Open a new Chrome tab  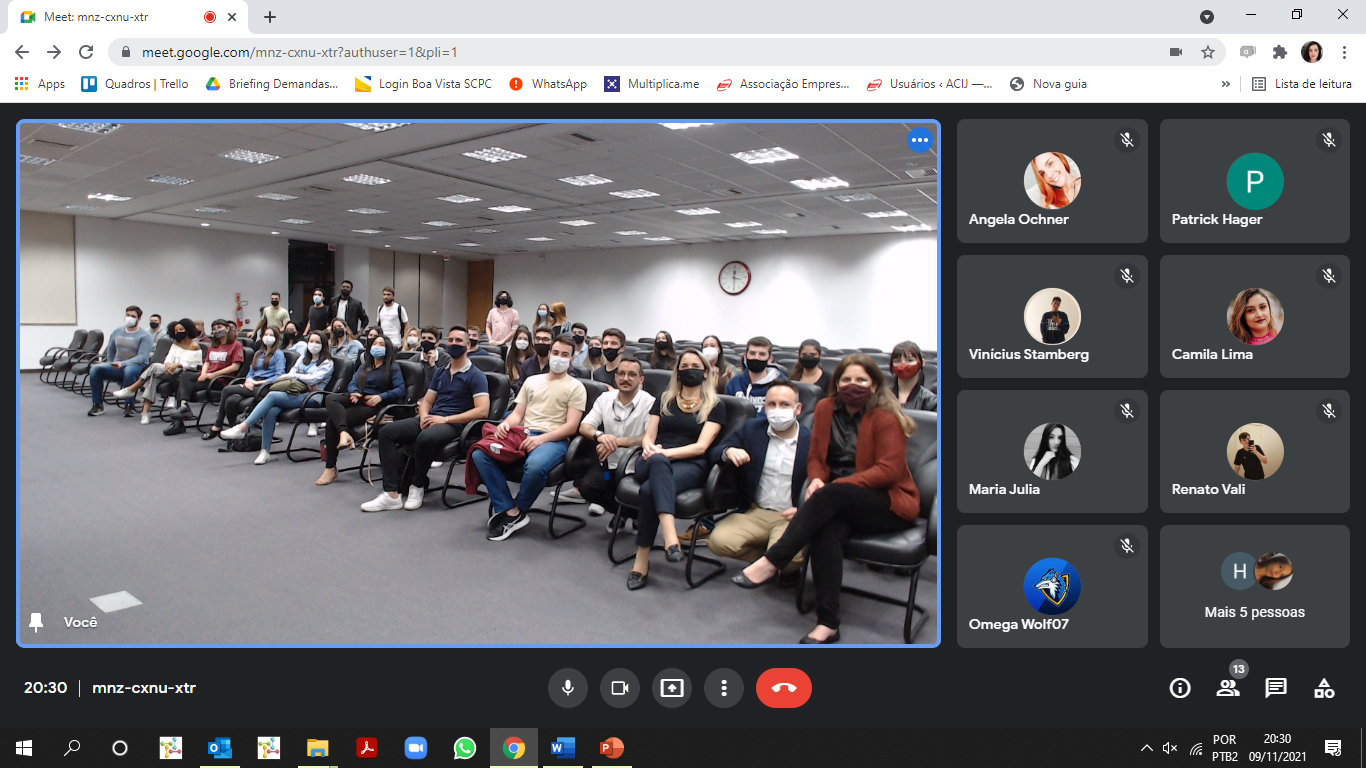(270, 17)
